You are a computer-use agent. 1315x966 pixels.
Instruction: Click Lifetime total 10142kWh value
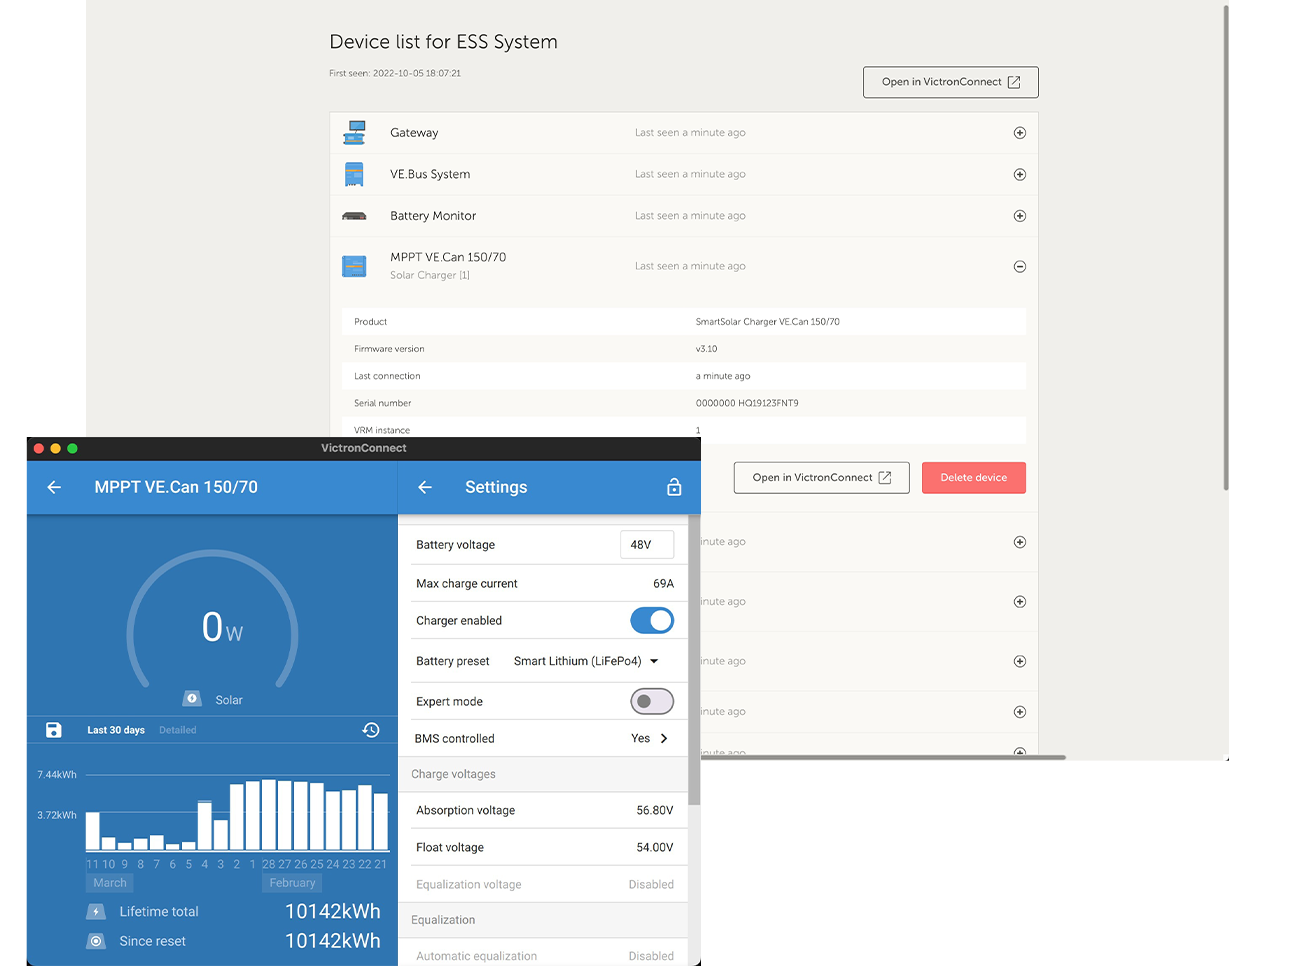coord(333,911)
